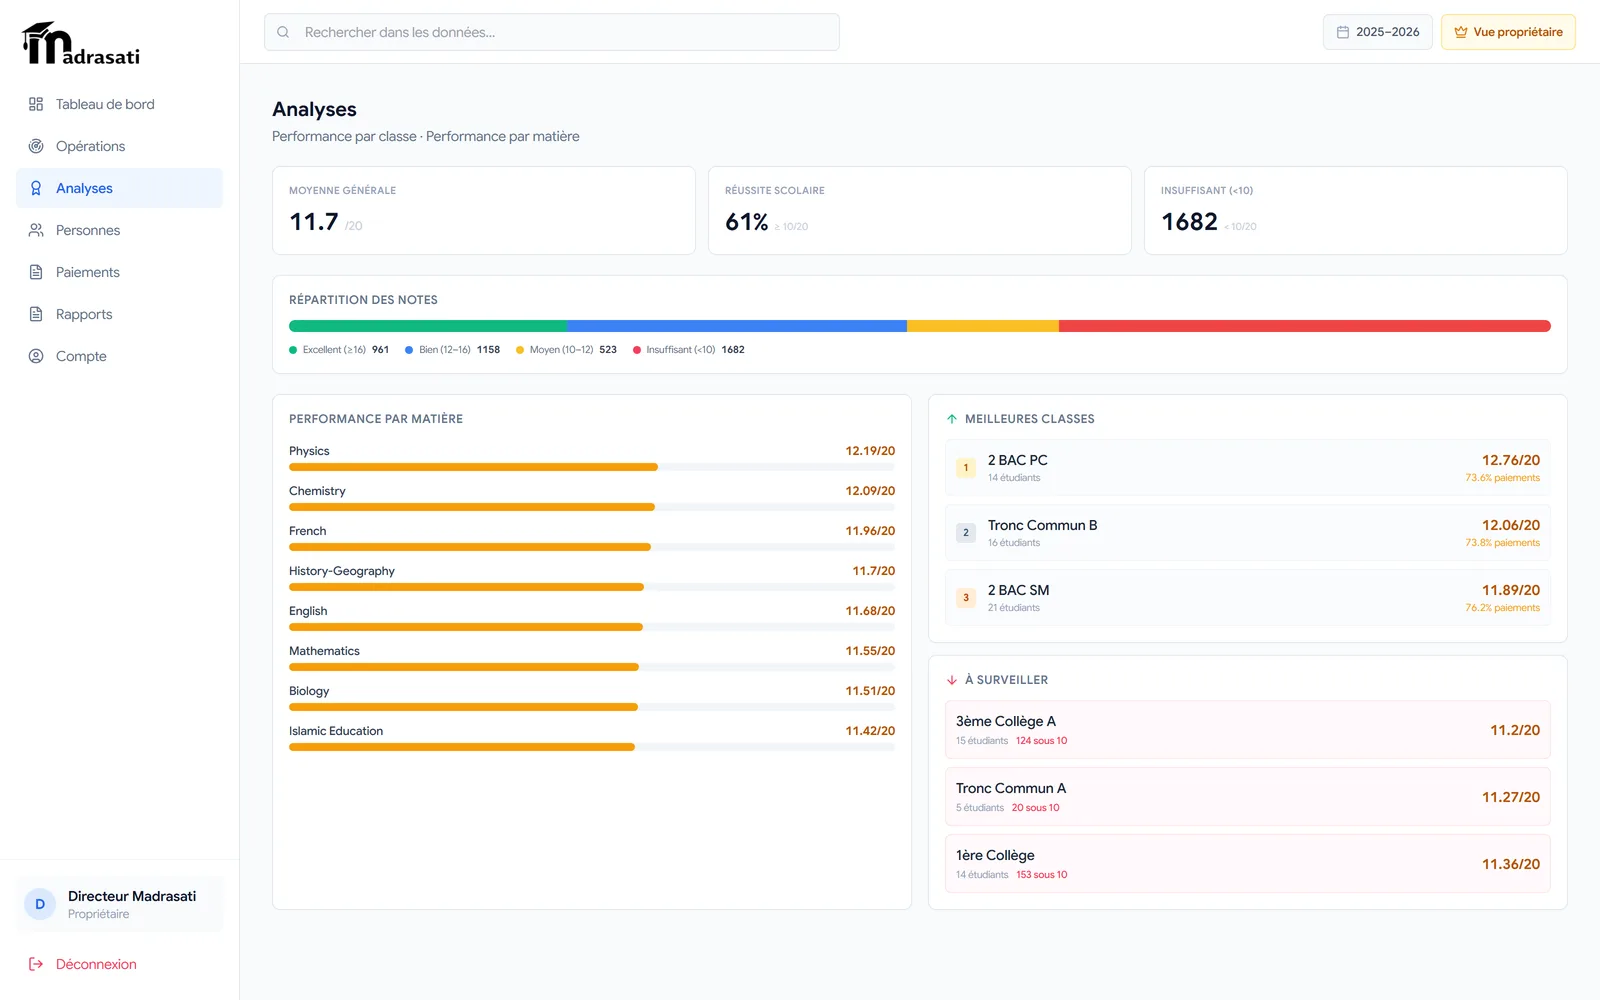This screenshot has width=1600, height=1000.
Task: Click the search magnifier icon
Action: coord(283,32)
